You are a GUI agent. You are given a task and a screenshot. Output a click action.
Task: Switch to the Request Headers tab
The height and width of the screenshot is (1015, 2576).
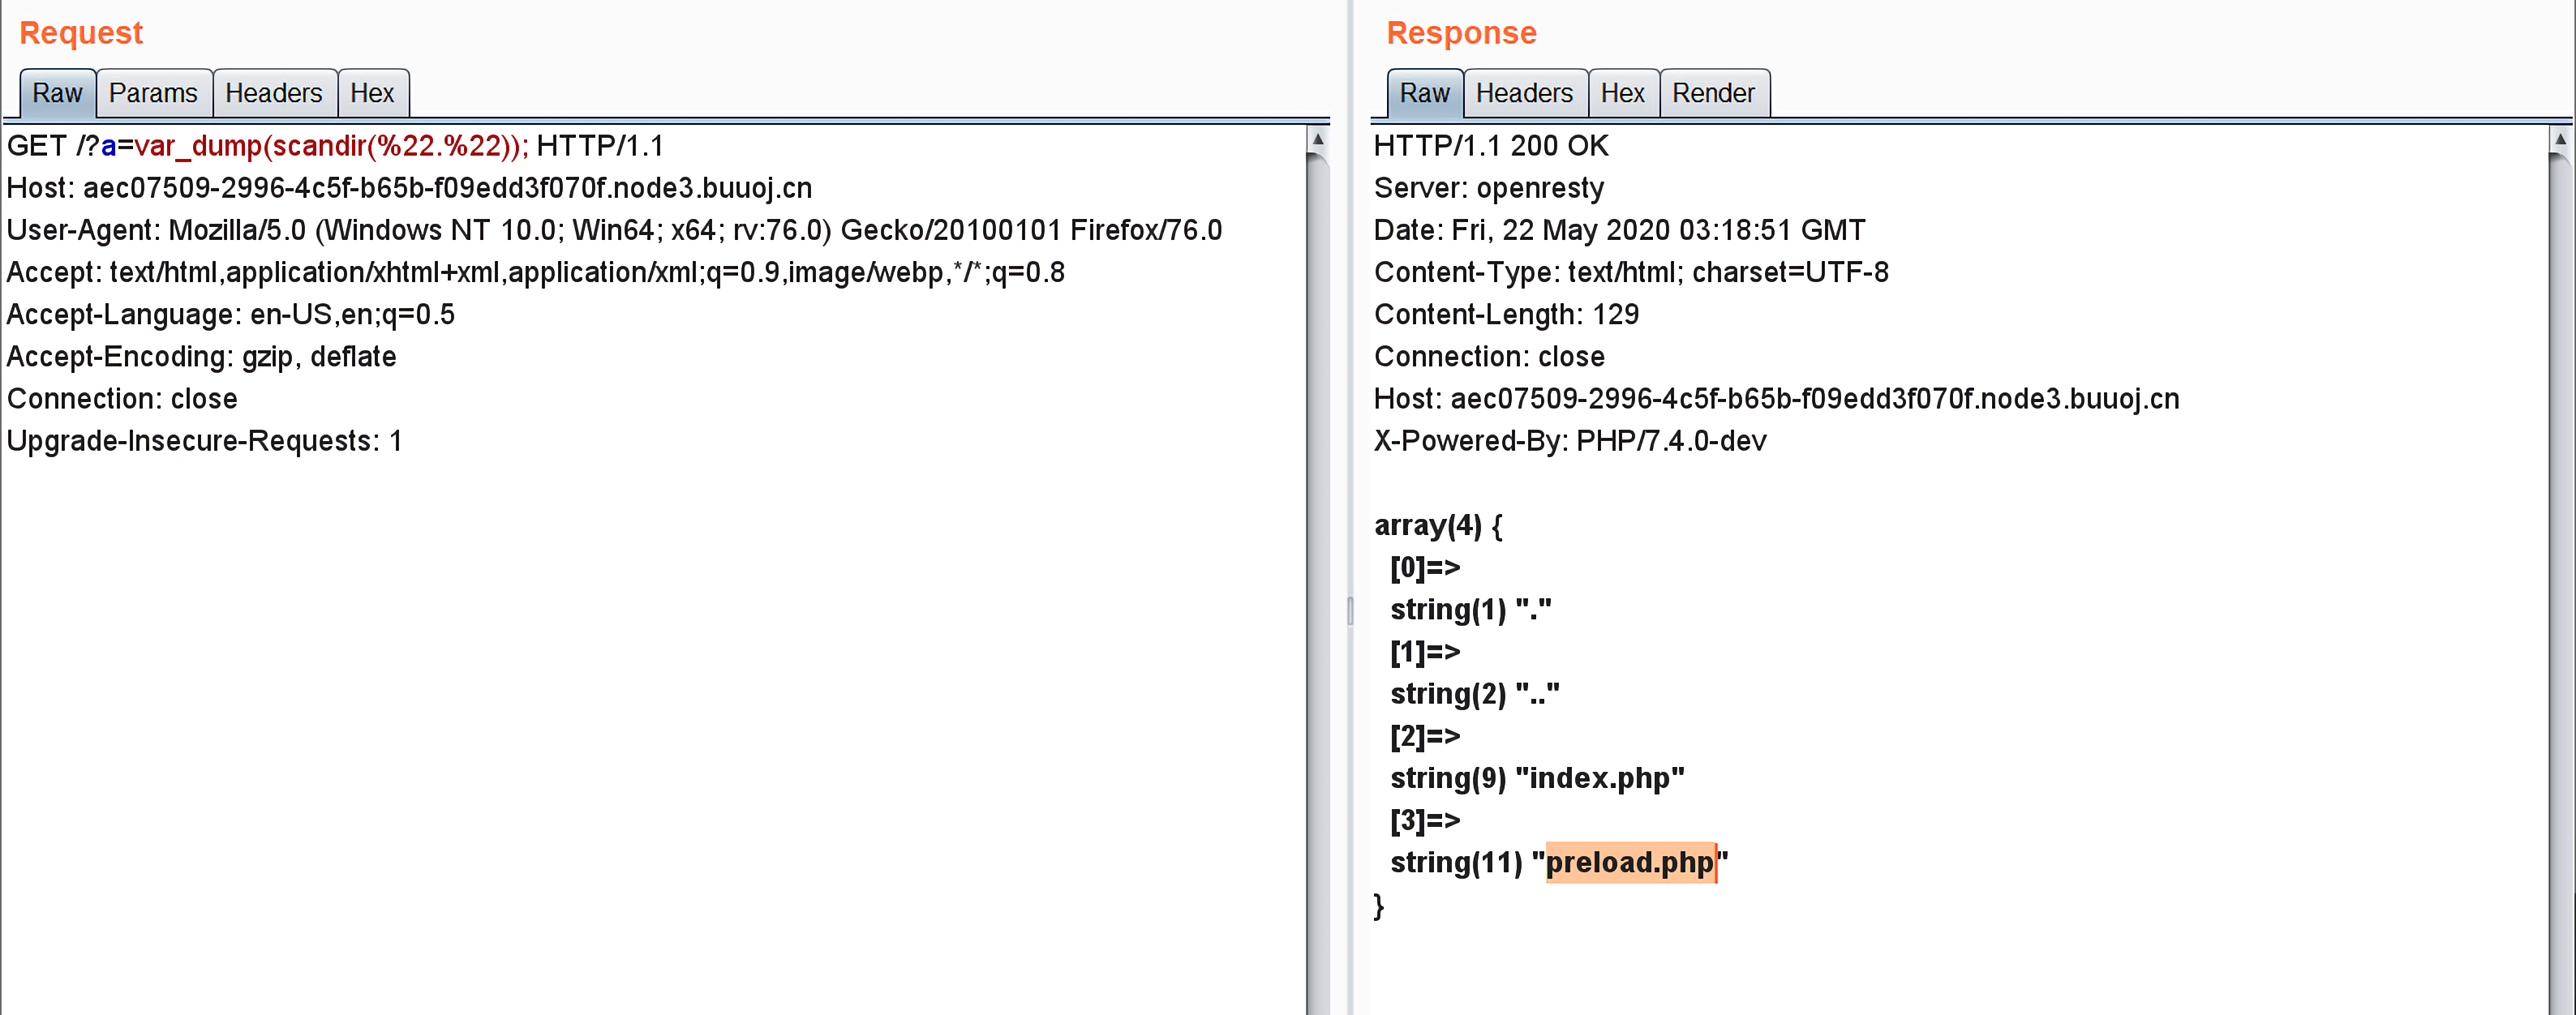274,93
